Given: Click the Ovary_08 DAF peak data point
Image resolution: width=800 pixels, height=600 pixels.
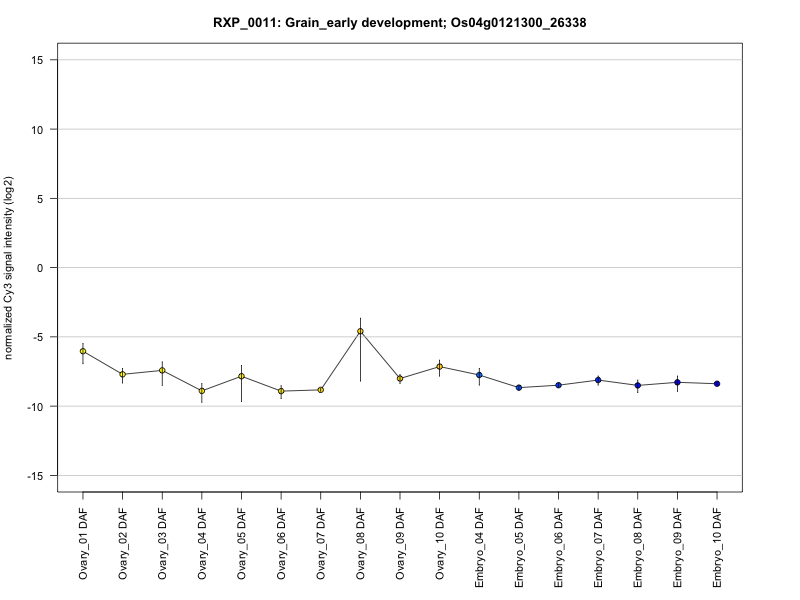Looking at the screenshot, I should coord(360,331).
